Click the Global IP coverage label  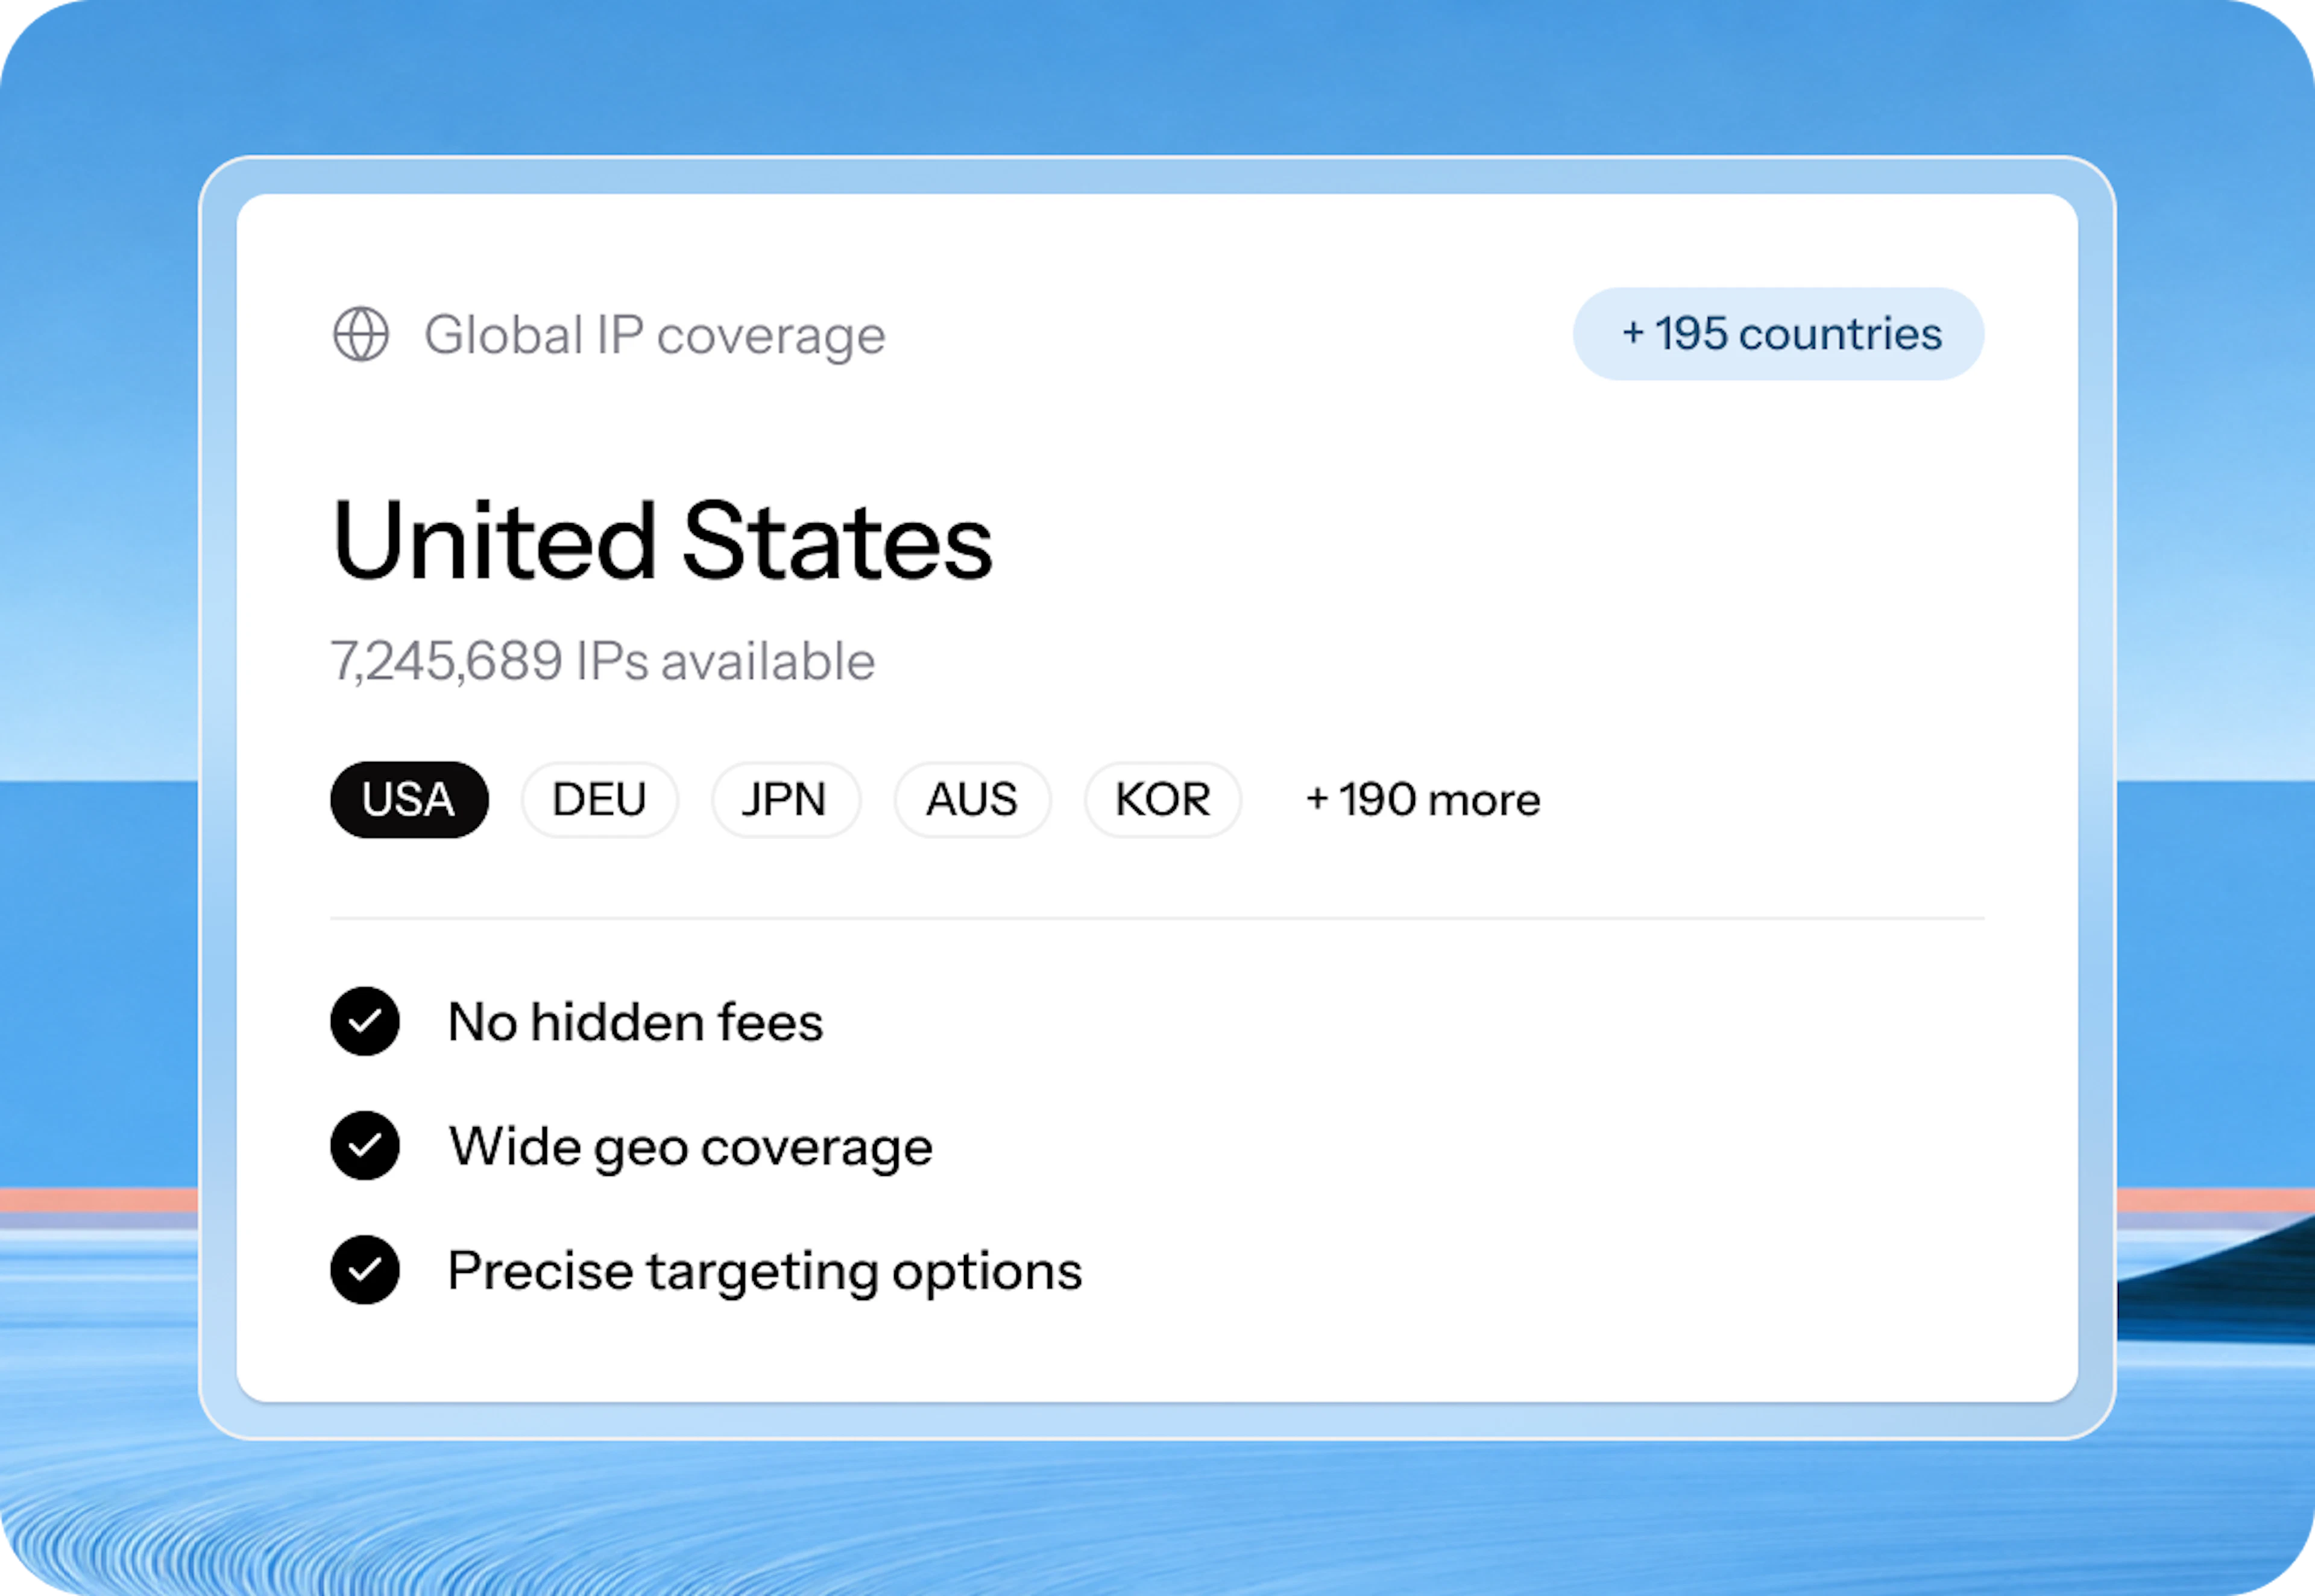point(655,335)
